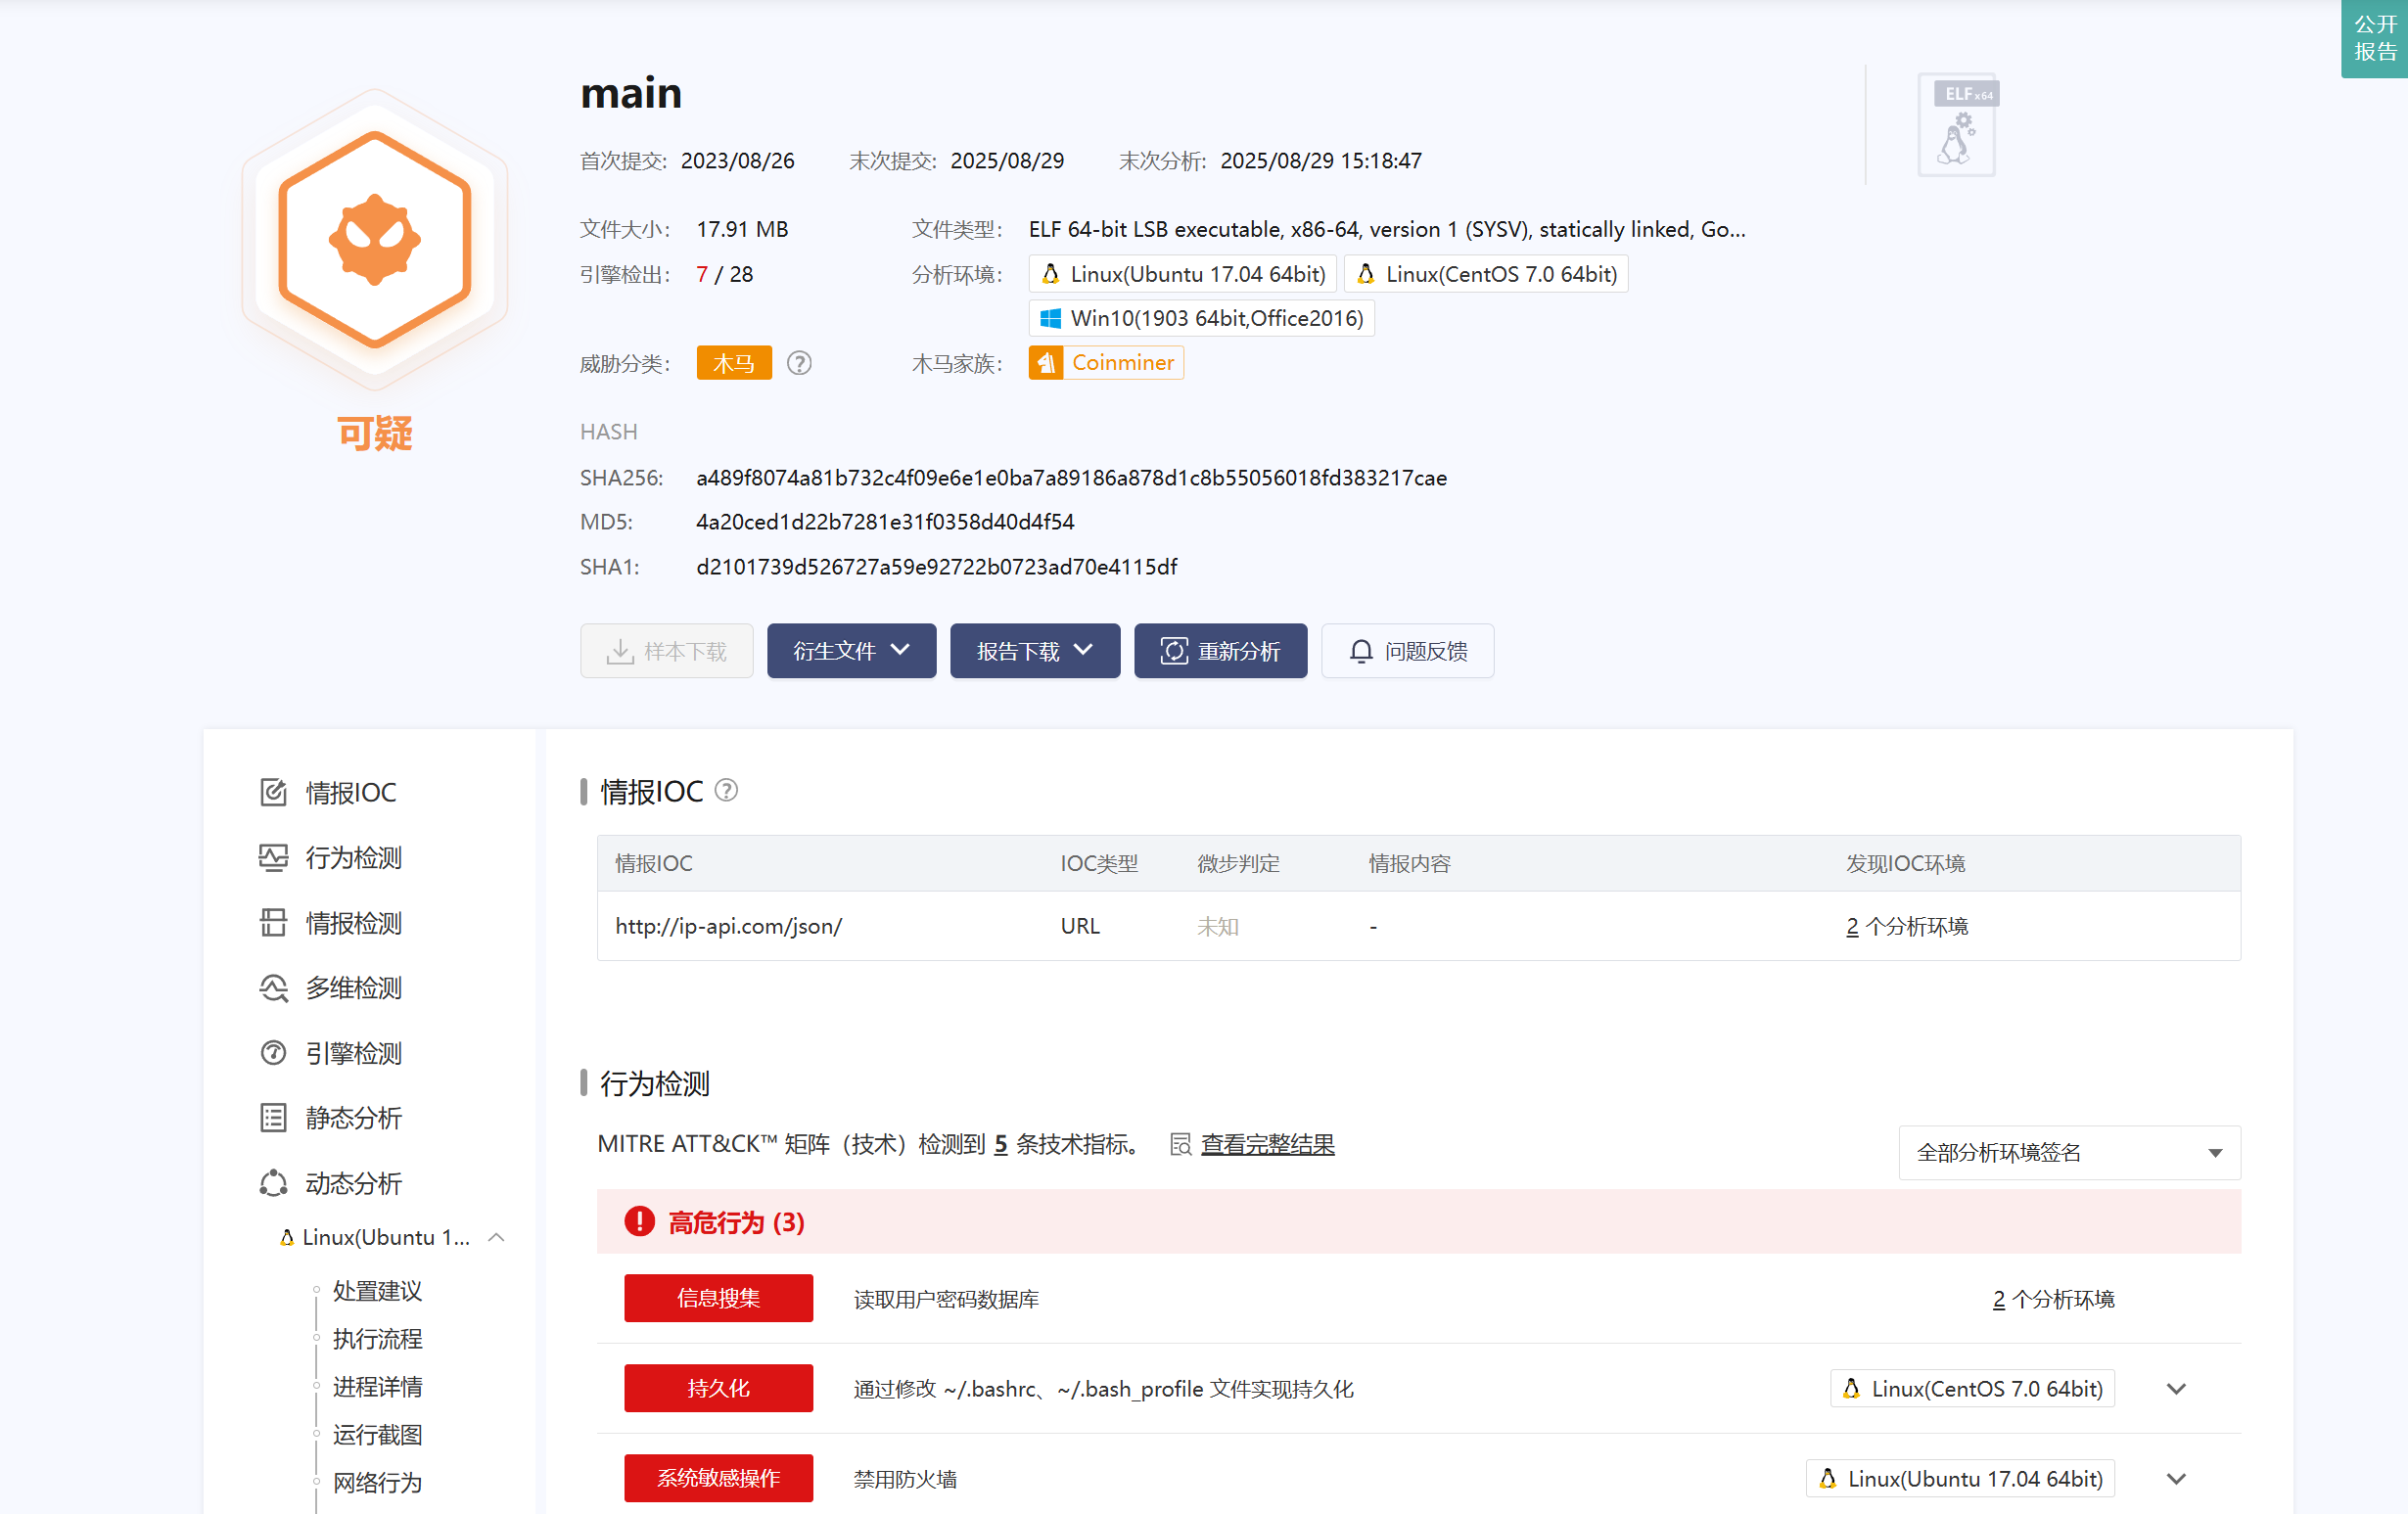
Task: Open the 查看完整结果 link
Action: click(1266, 1143)
